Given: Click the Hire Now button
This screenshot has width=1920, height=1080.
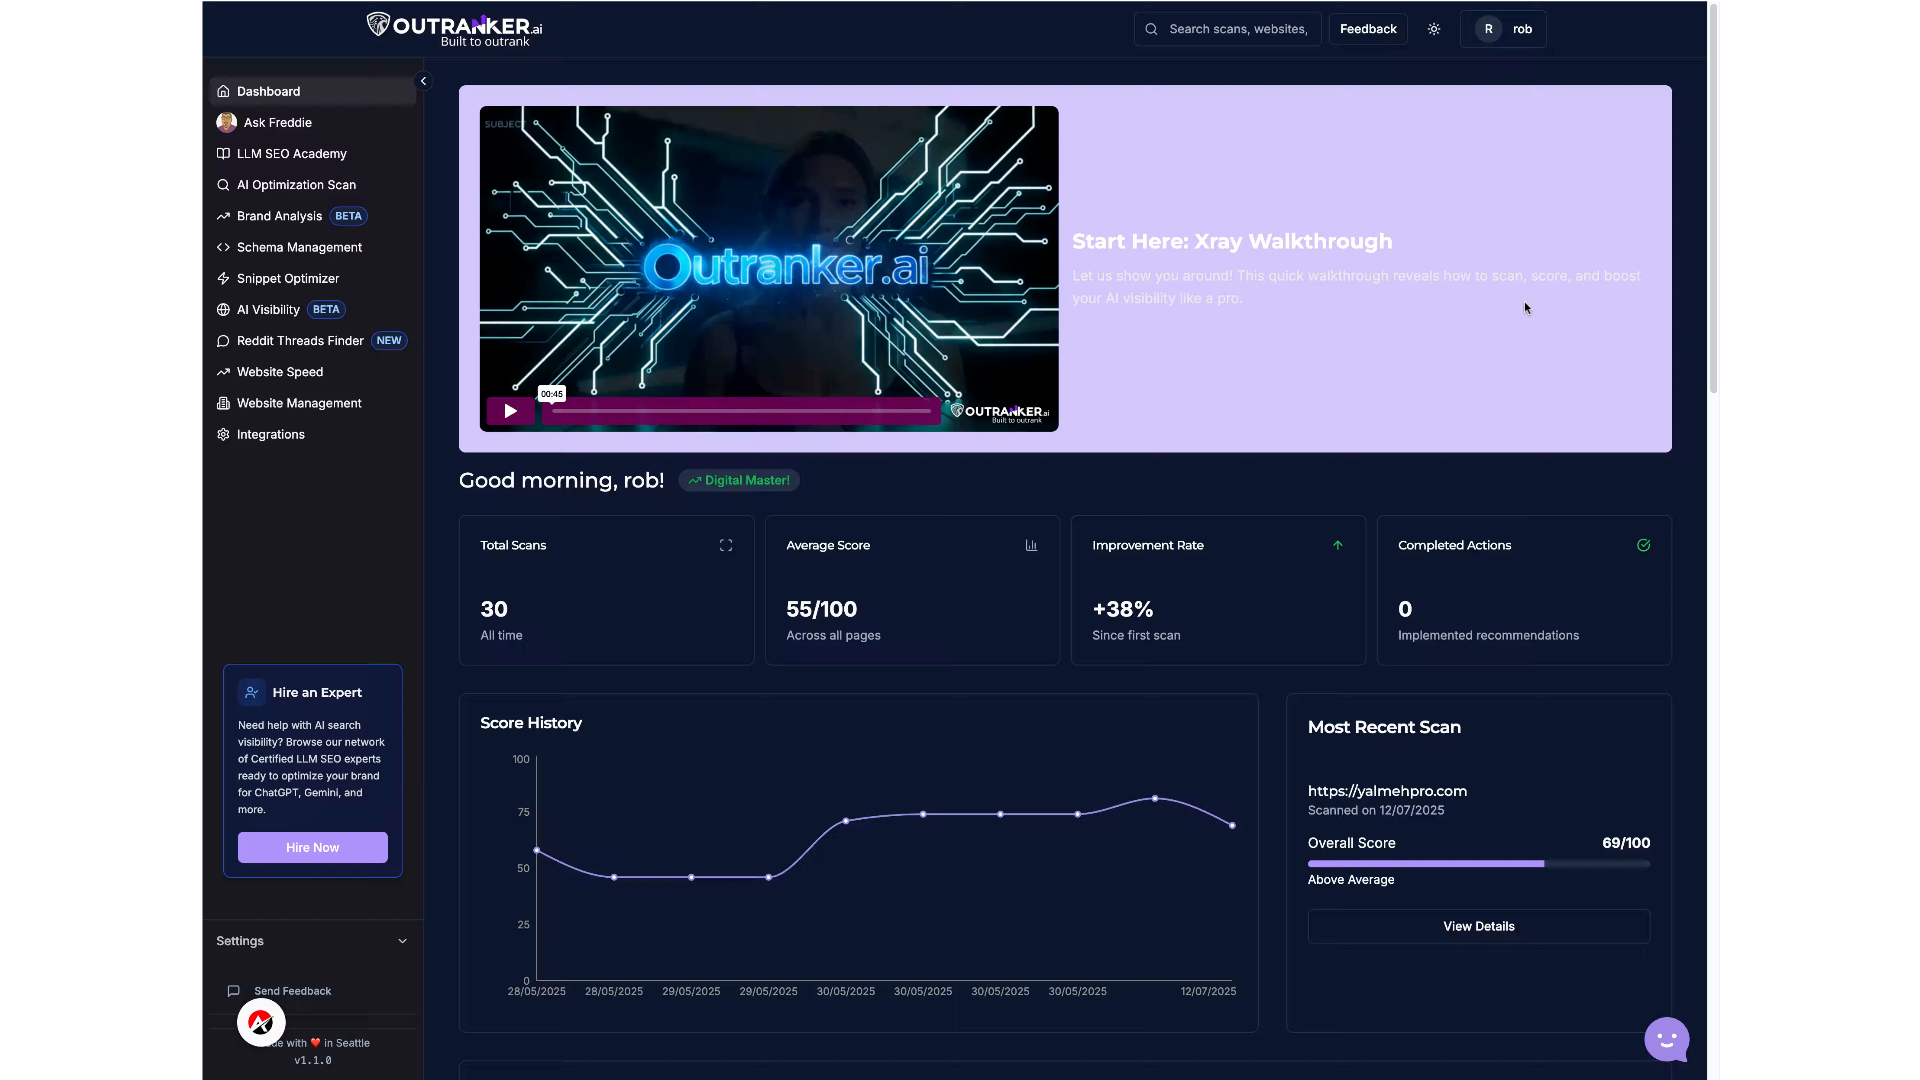Looking at the screenshot, I should point(312,848).
